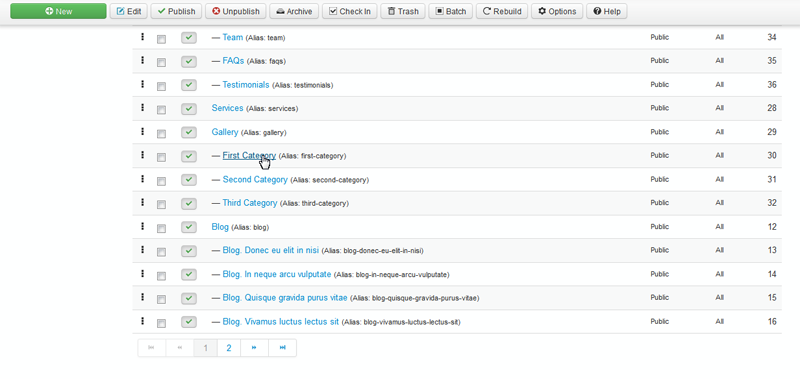The image size is (800, 379).
Task: Click the reorder handle for Services row
Action: point(143,108)
